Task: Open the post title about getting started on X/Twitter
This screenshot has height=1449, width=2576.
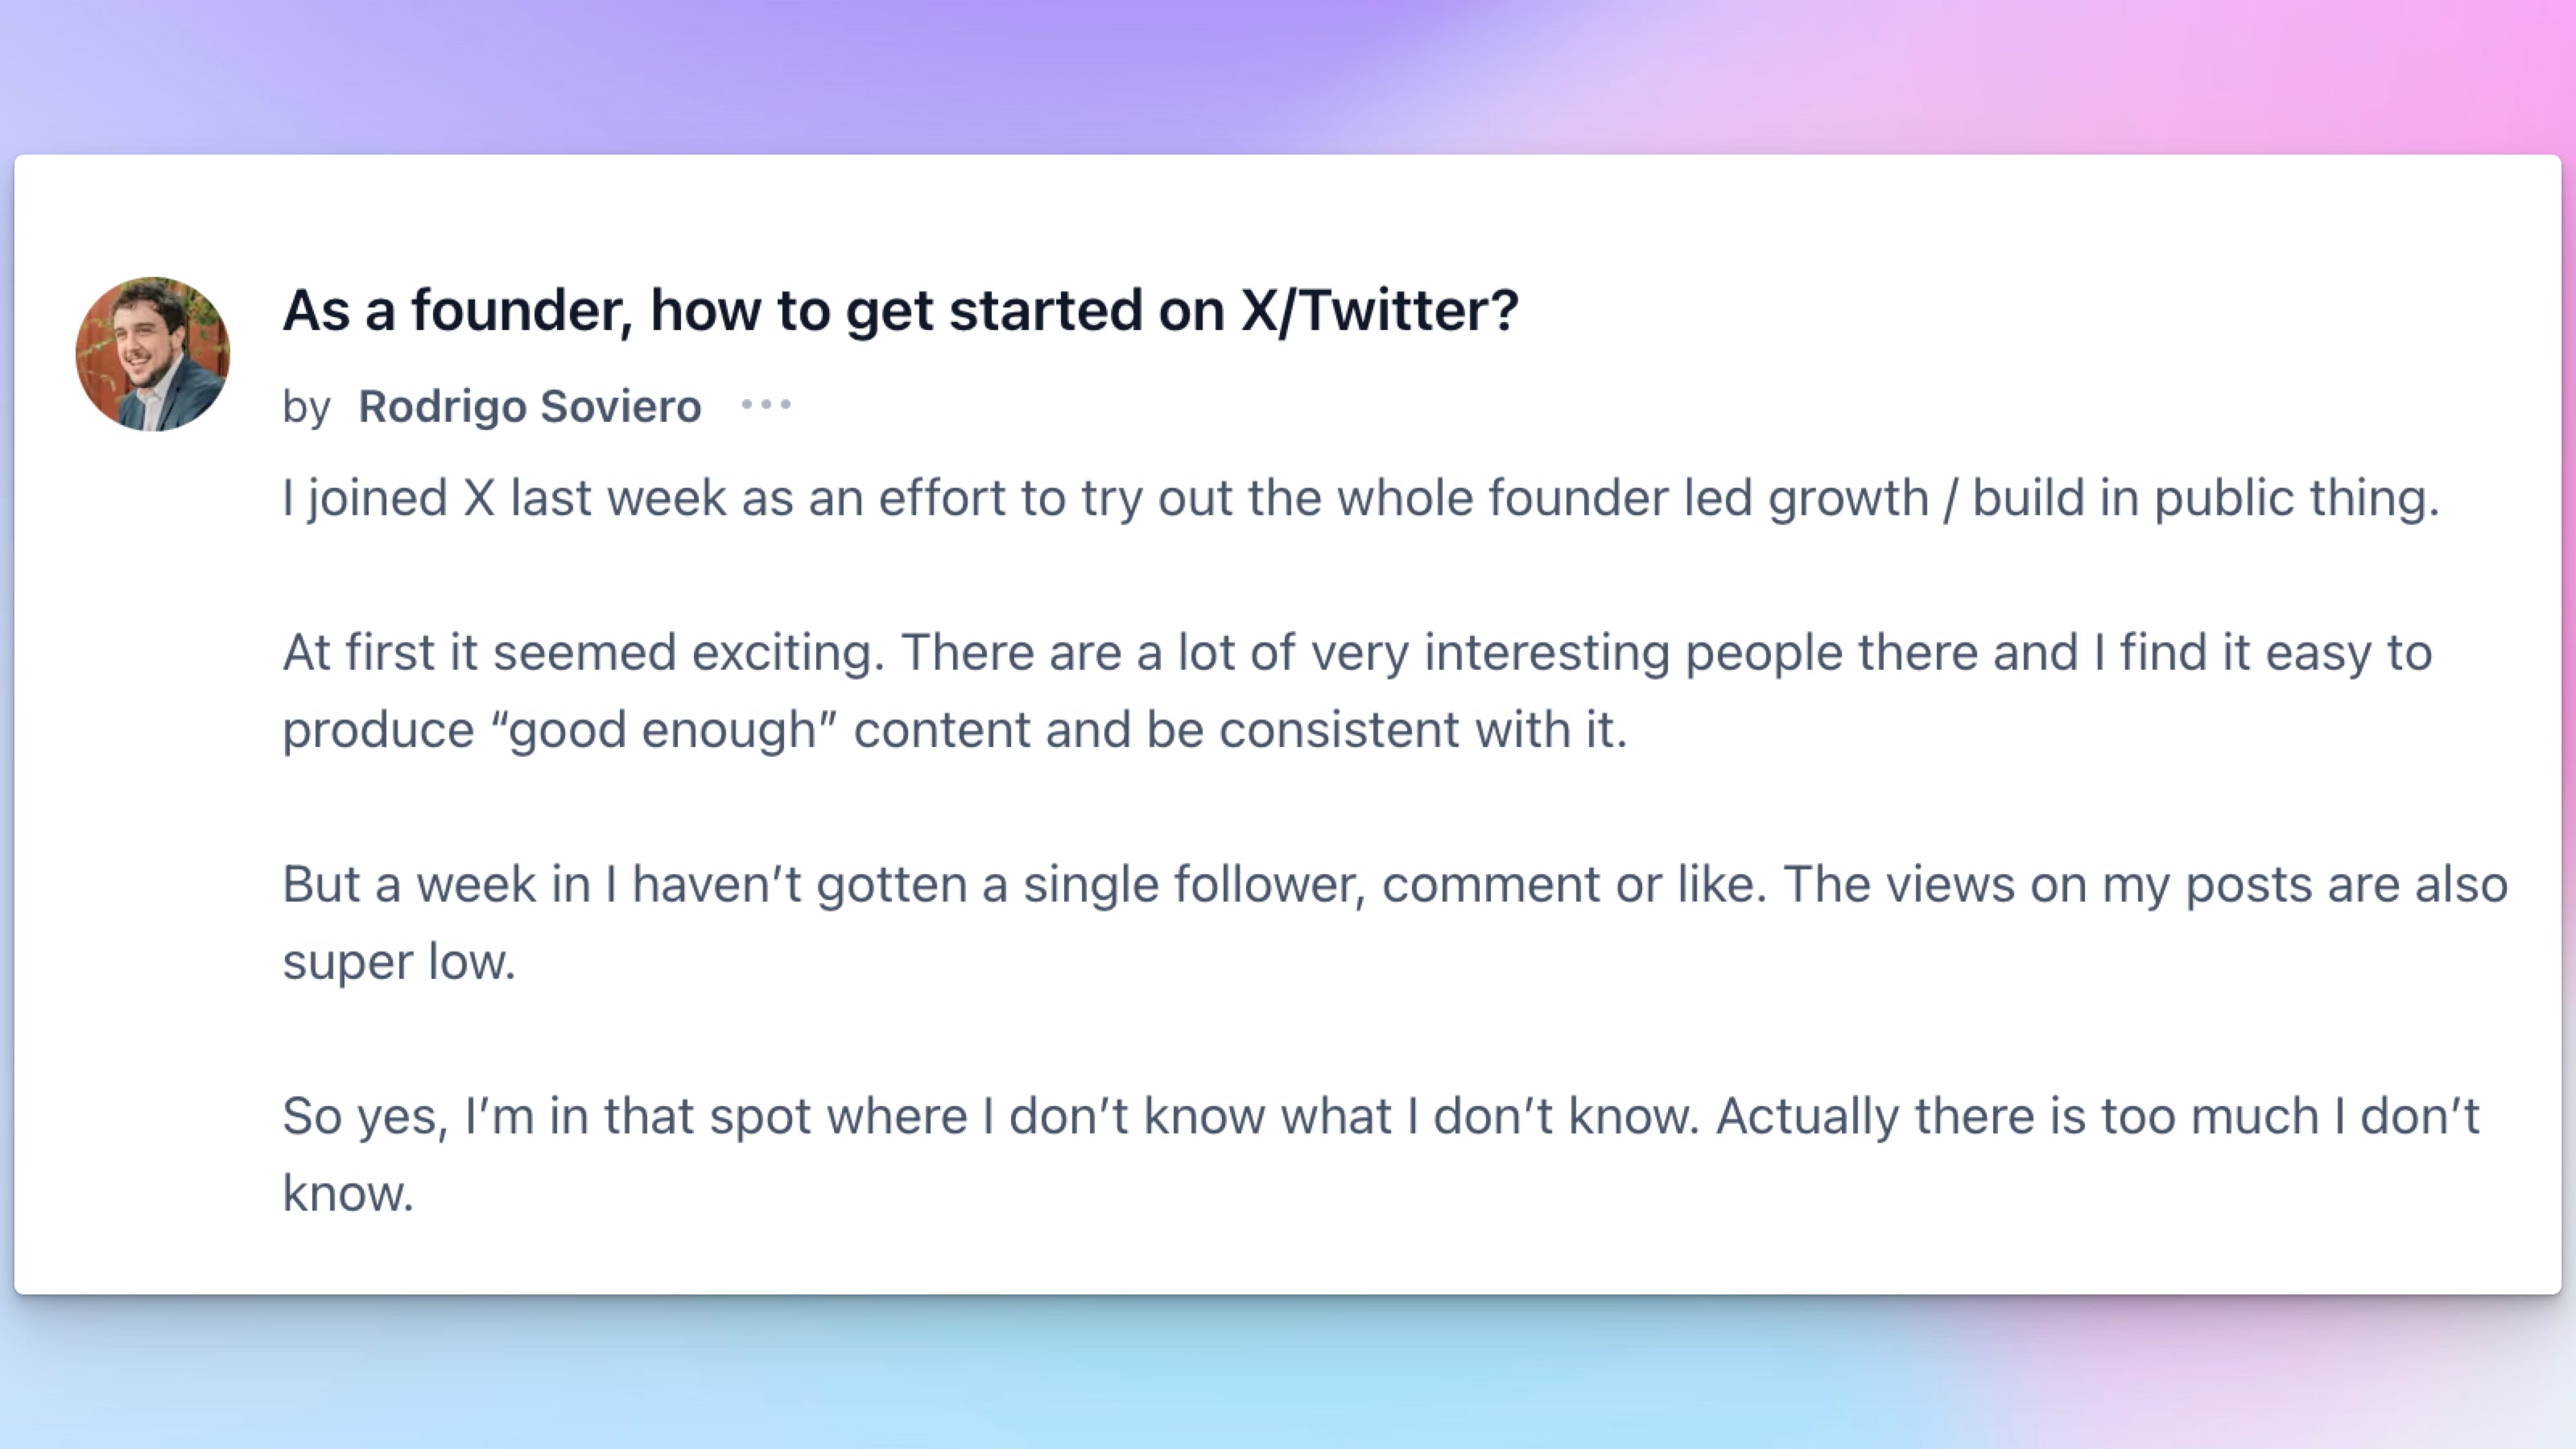Action: (x=900, y=310)
